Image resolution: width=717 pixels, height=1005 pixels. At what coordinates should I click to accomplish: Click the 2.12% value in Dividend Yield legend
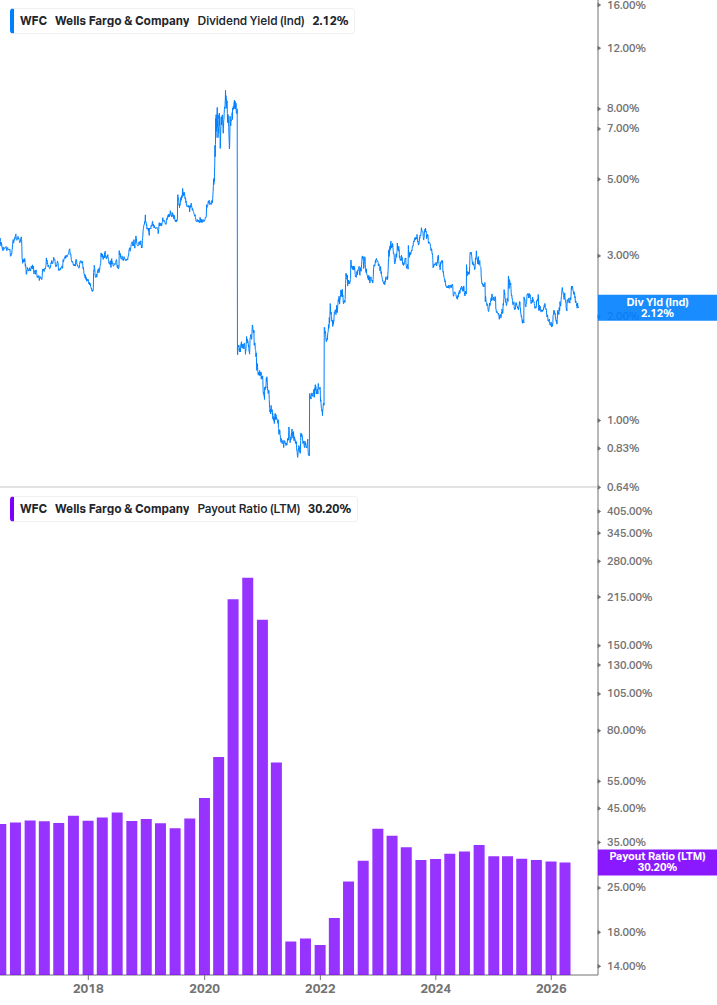pos(331,21)
